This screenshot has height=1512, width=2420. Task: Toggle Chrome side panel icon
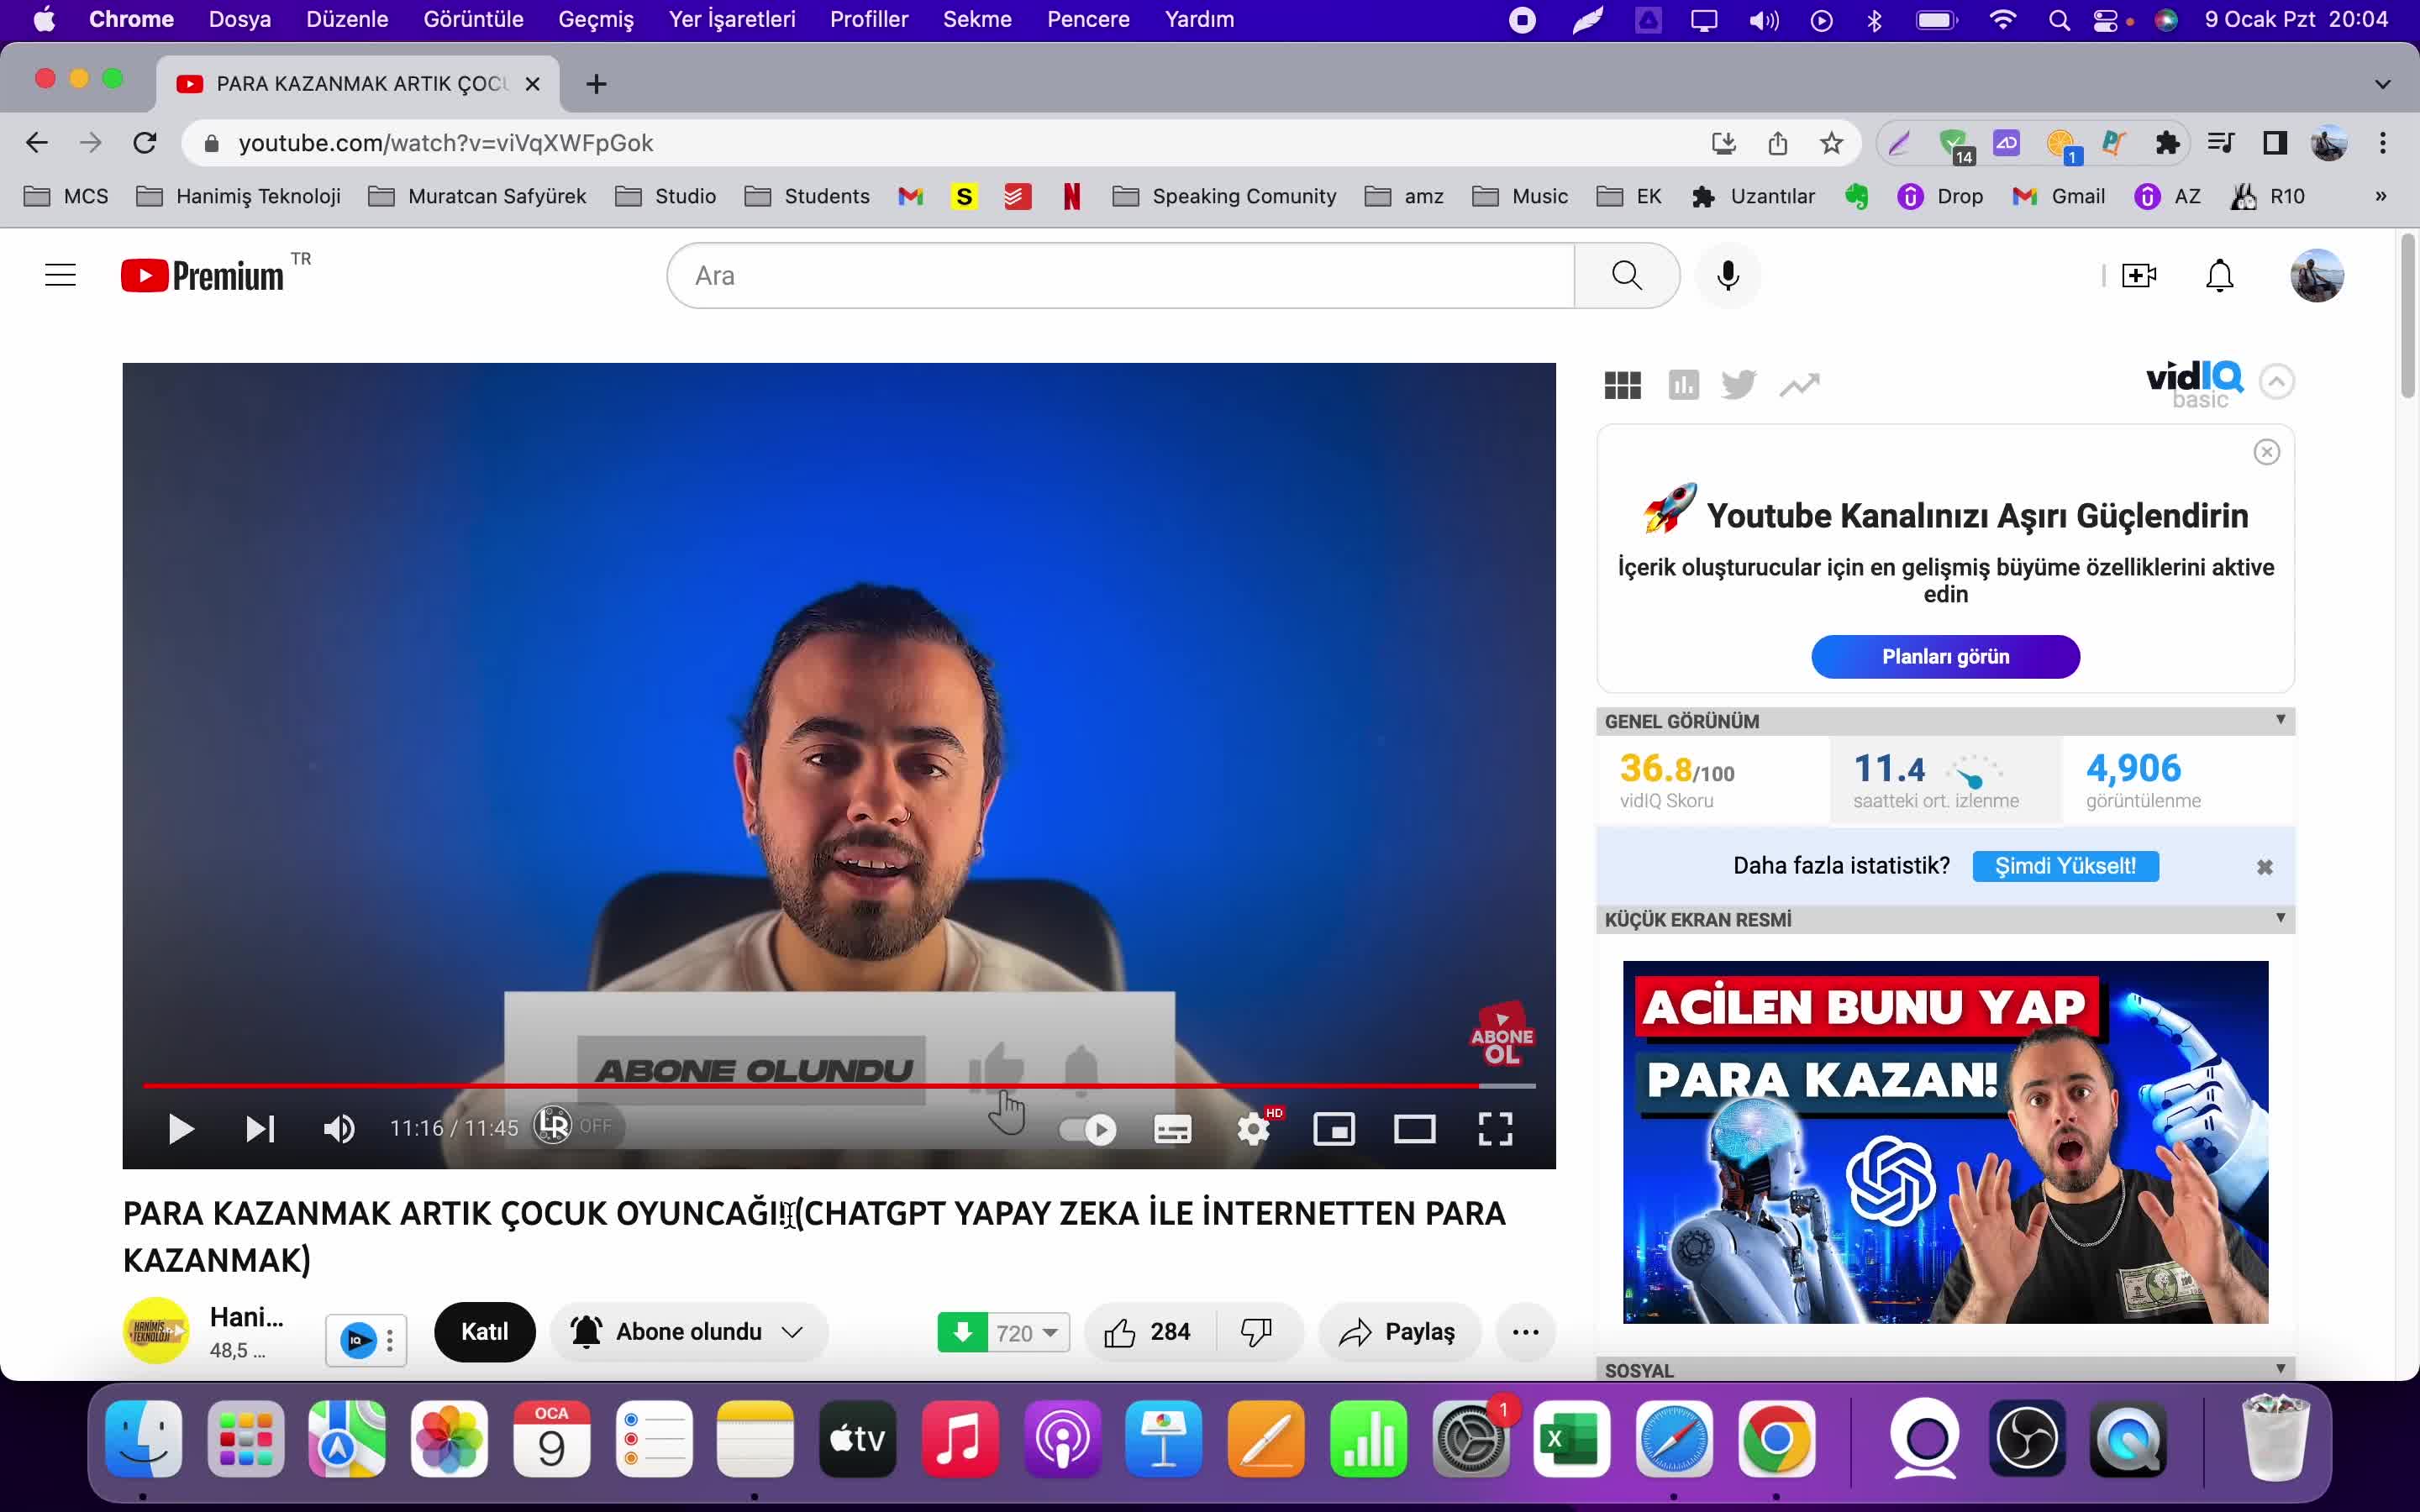pos(2275,143)
